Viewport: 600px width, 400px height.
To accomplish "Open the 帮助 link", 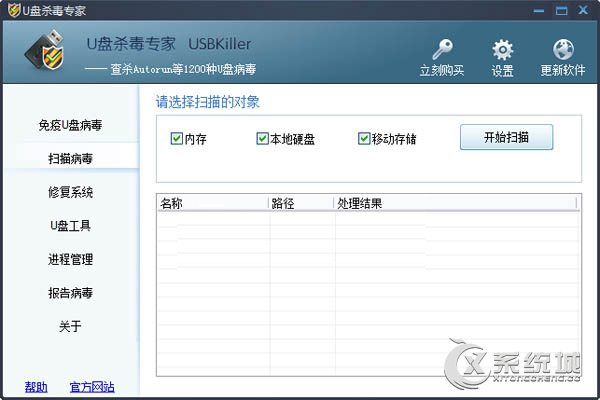I will pos(36,387).
